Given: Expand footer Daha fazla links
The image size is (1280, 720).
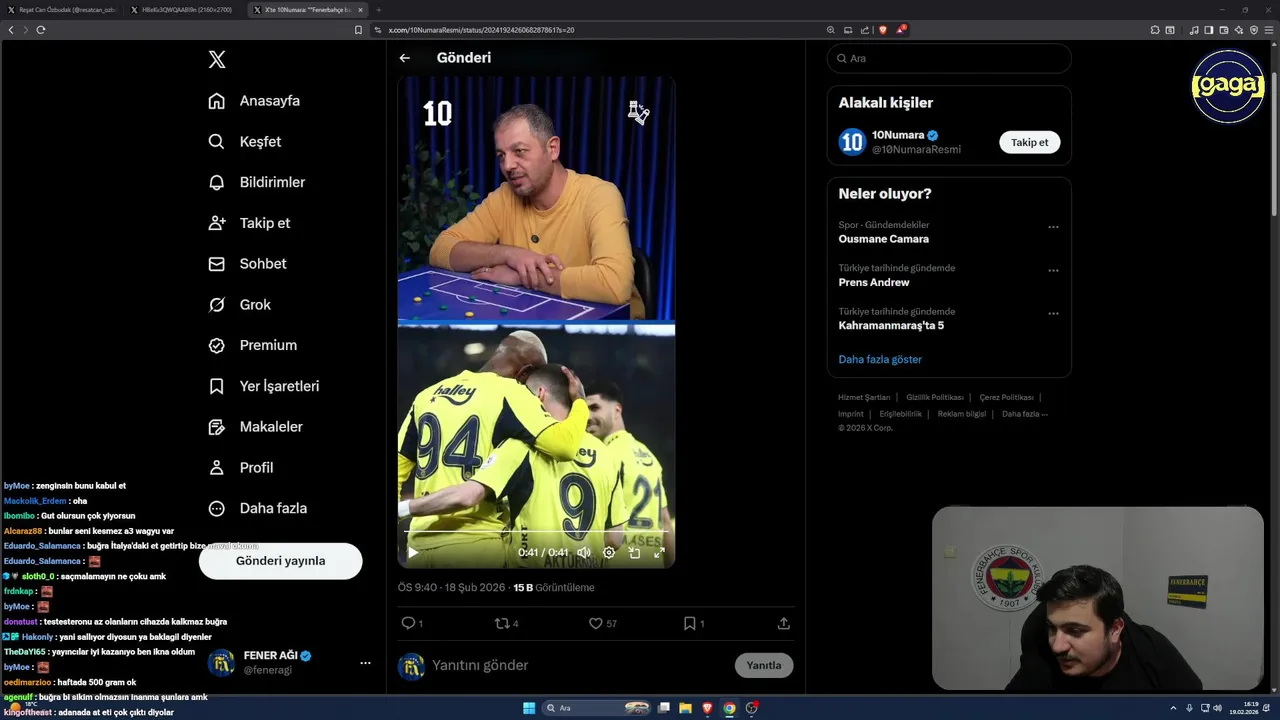Looking at the screenshot, I should click(x=1025, y=414).
